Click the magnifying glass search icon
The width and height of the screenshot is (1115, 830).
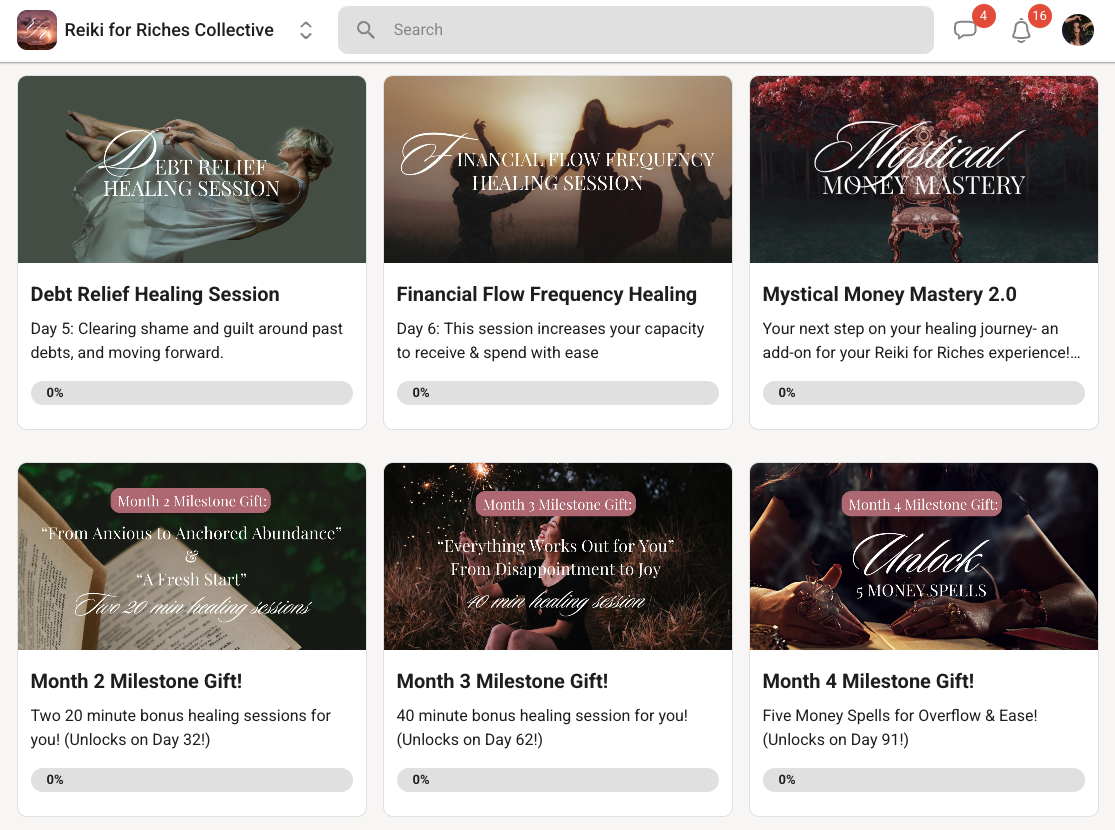coord(366,30)
